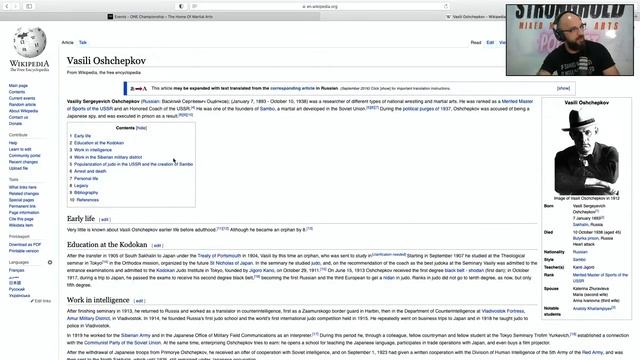Click the Russian translation icon in notice banner
Screen dimensions: 640x360
pos(138,89)
